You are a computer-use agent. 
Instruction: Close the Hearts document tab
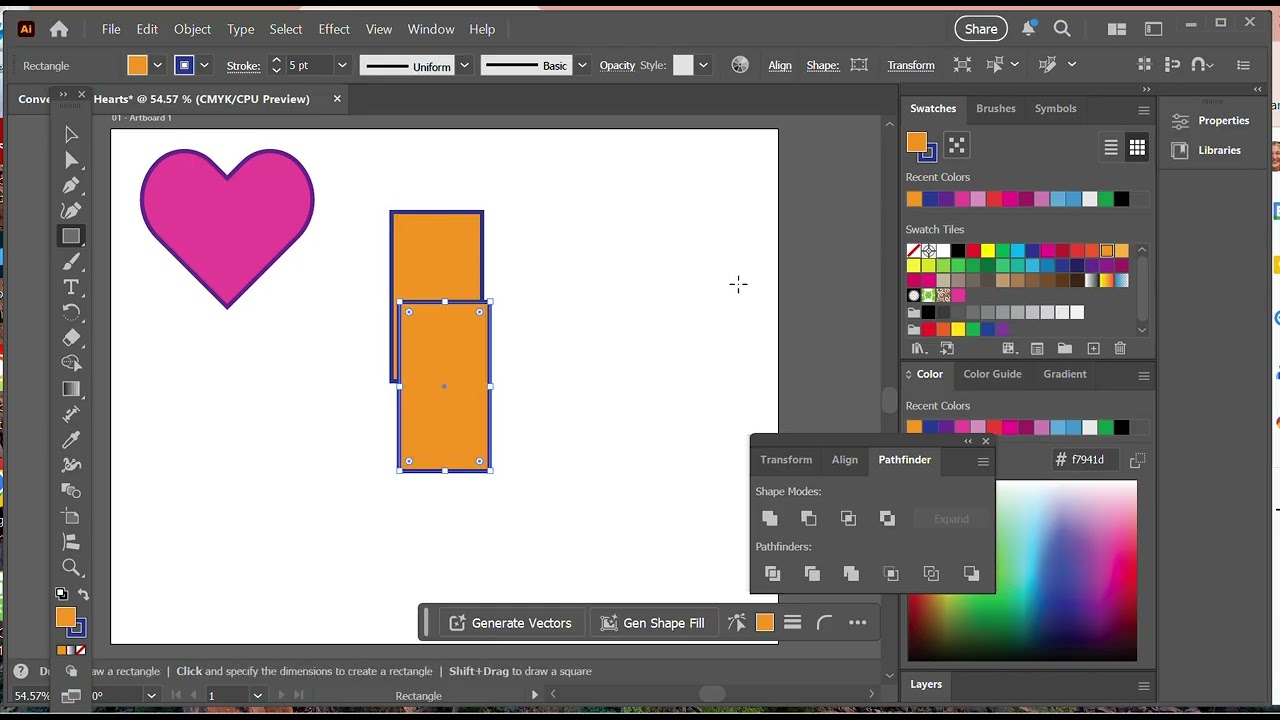tap(337, 98)
